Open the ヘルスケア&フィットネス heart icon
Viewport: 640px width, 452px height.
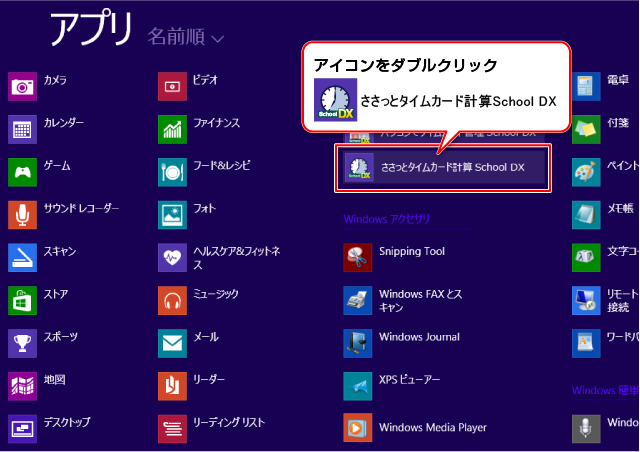(x=172, y=258)
